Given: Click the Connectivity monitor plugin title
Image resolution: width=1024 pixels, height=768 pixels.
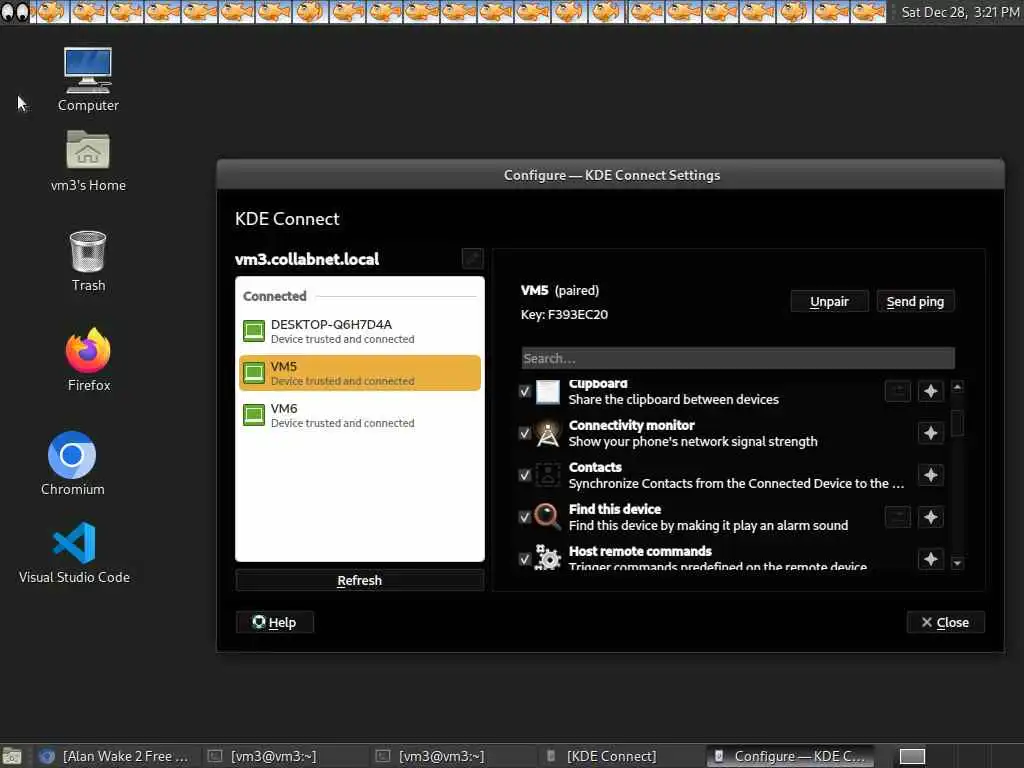Looking at the screenshot, I should point(631,425).
